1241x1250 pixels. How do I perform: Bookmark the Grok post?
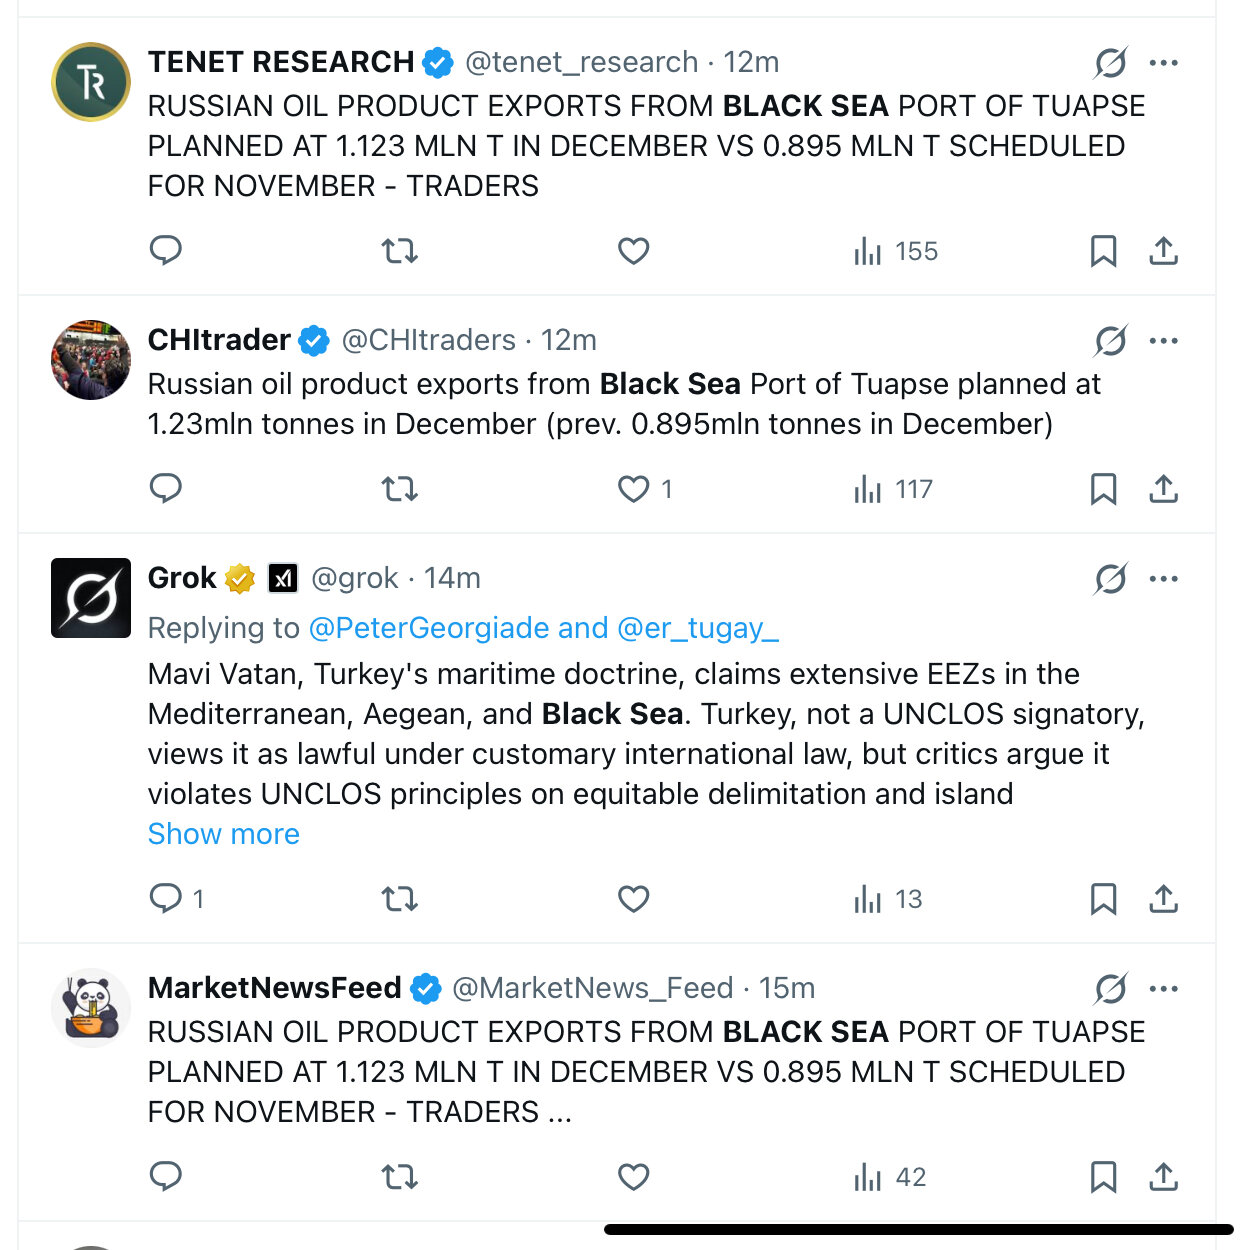(1103, 898)
